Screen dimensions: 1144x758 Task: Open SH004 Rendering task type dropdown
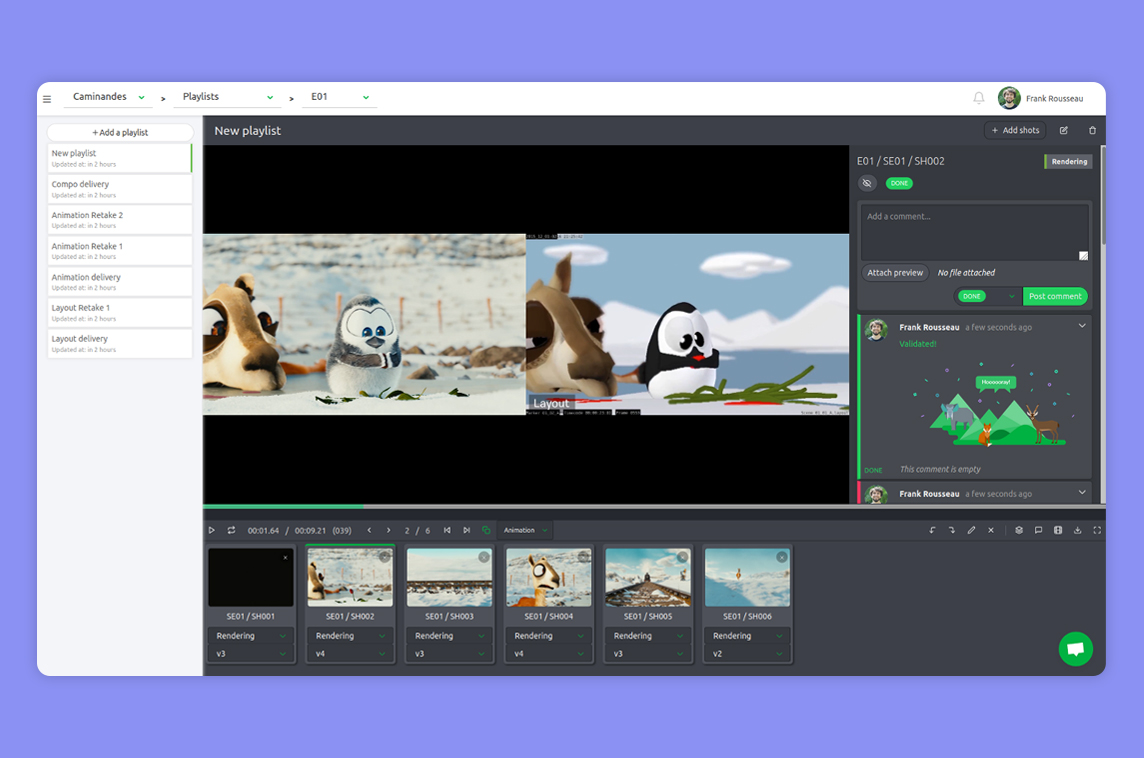click(x=549, y=636)
